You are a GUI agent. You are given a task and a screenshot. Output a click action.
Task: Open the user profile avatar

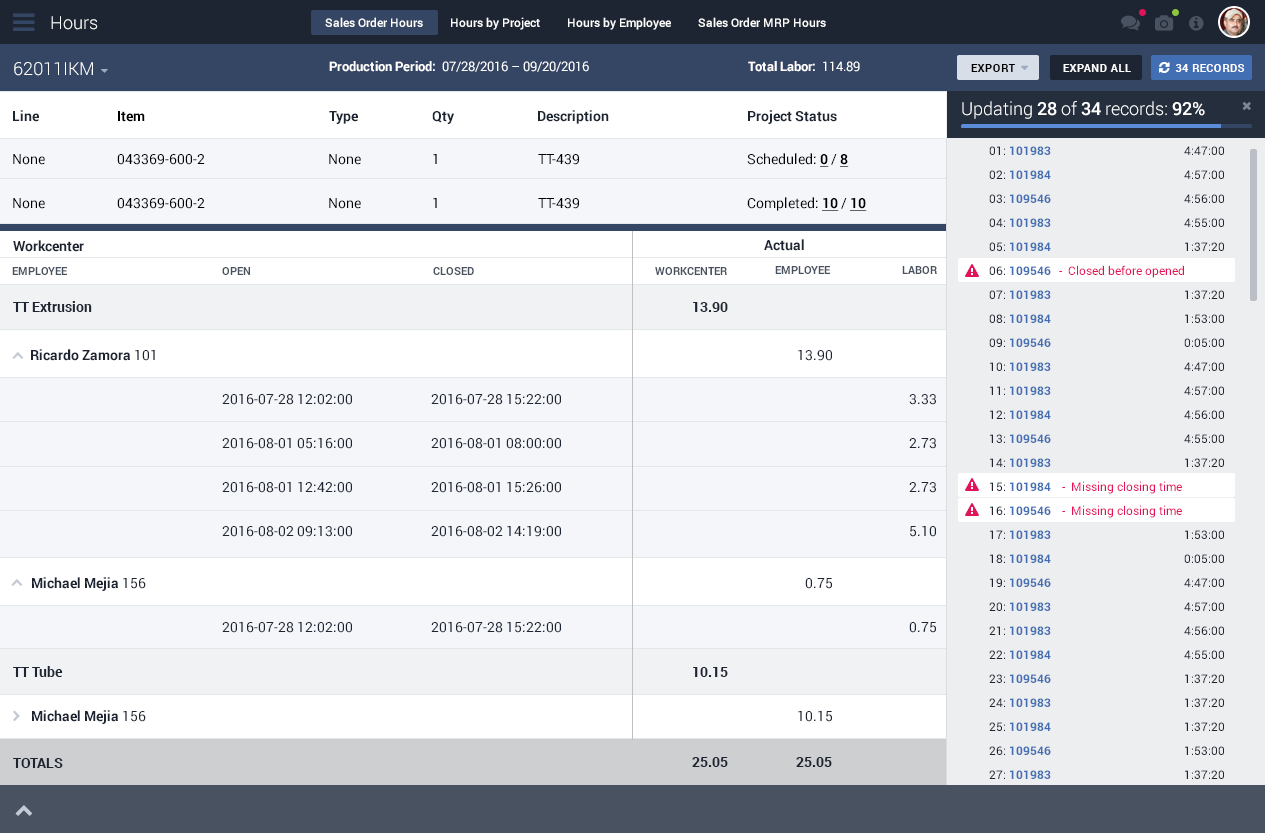coord(1233,22)
